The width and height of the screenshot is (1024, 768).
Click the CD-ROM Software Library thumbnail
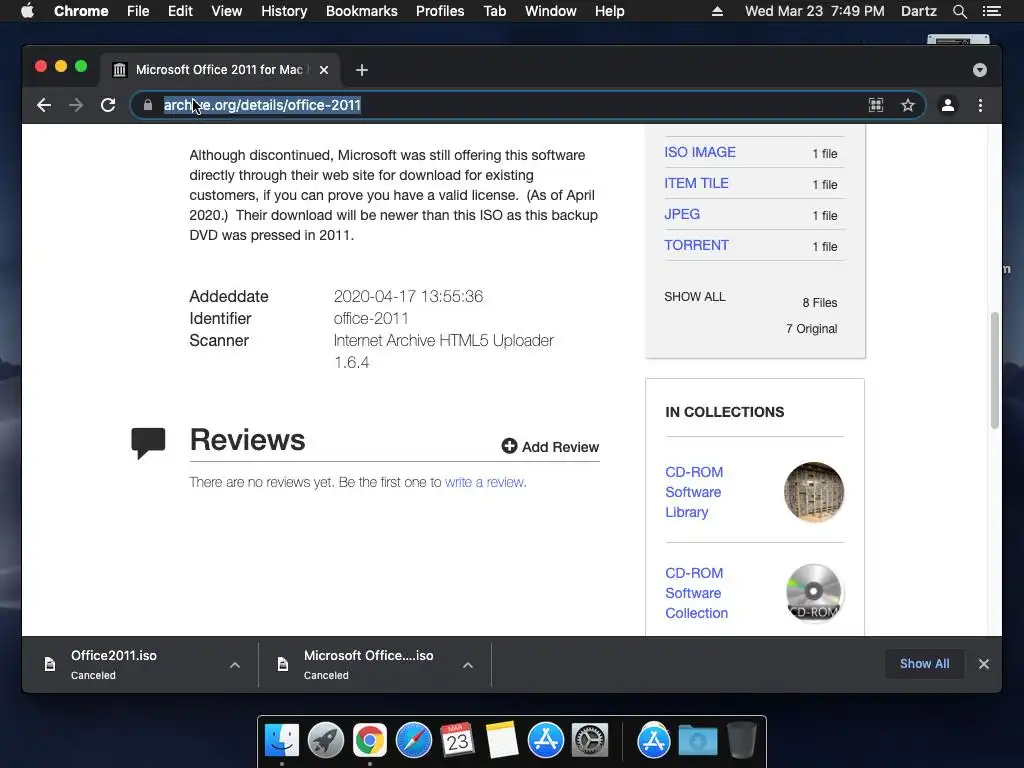click(x=814, y=492)
